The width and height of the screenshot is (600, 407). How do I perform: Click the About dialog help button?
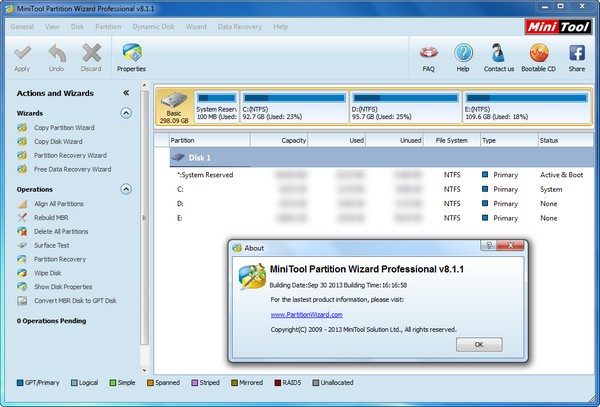click(x=488, y=246)
